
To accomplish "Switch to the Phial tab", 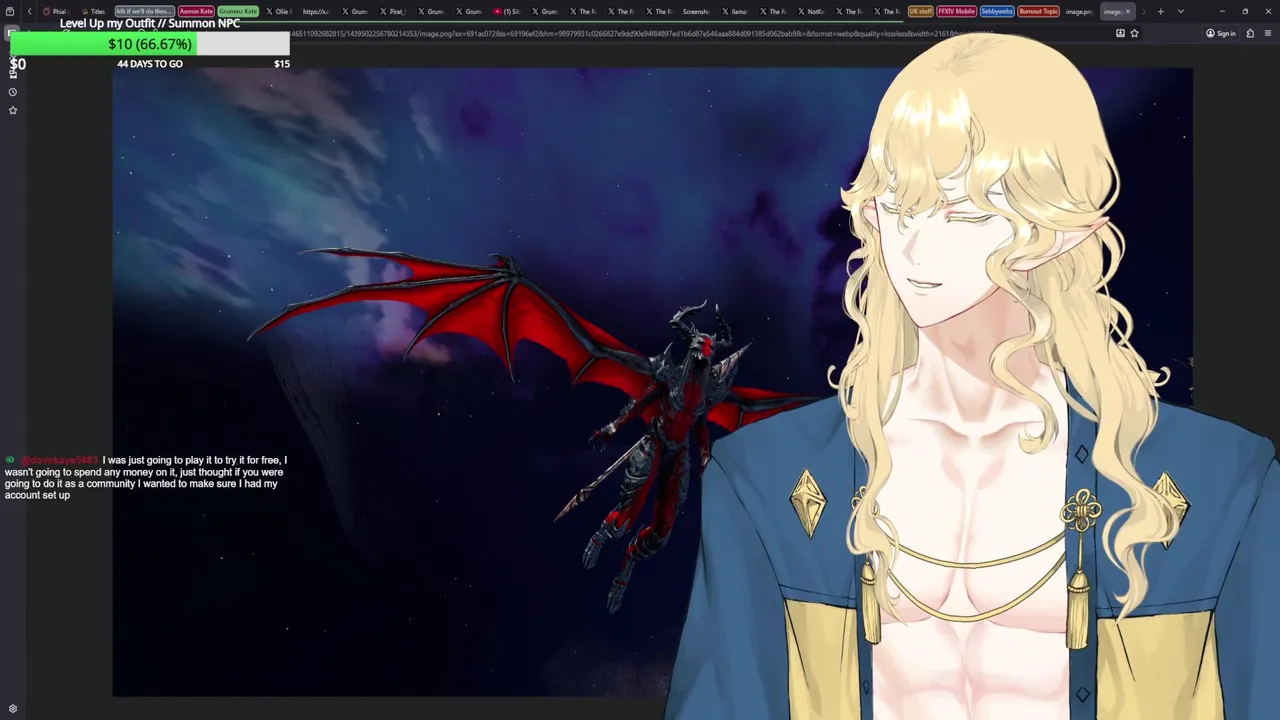I will pyautogui.click(x=56, y=11).
